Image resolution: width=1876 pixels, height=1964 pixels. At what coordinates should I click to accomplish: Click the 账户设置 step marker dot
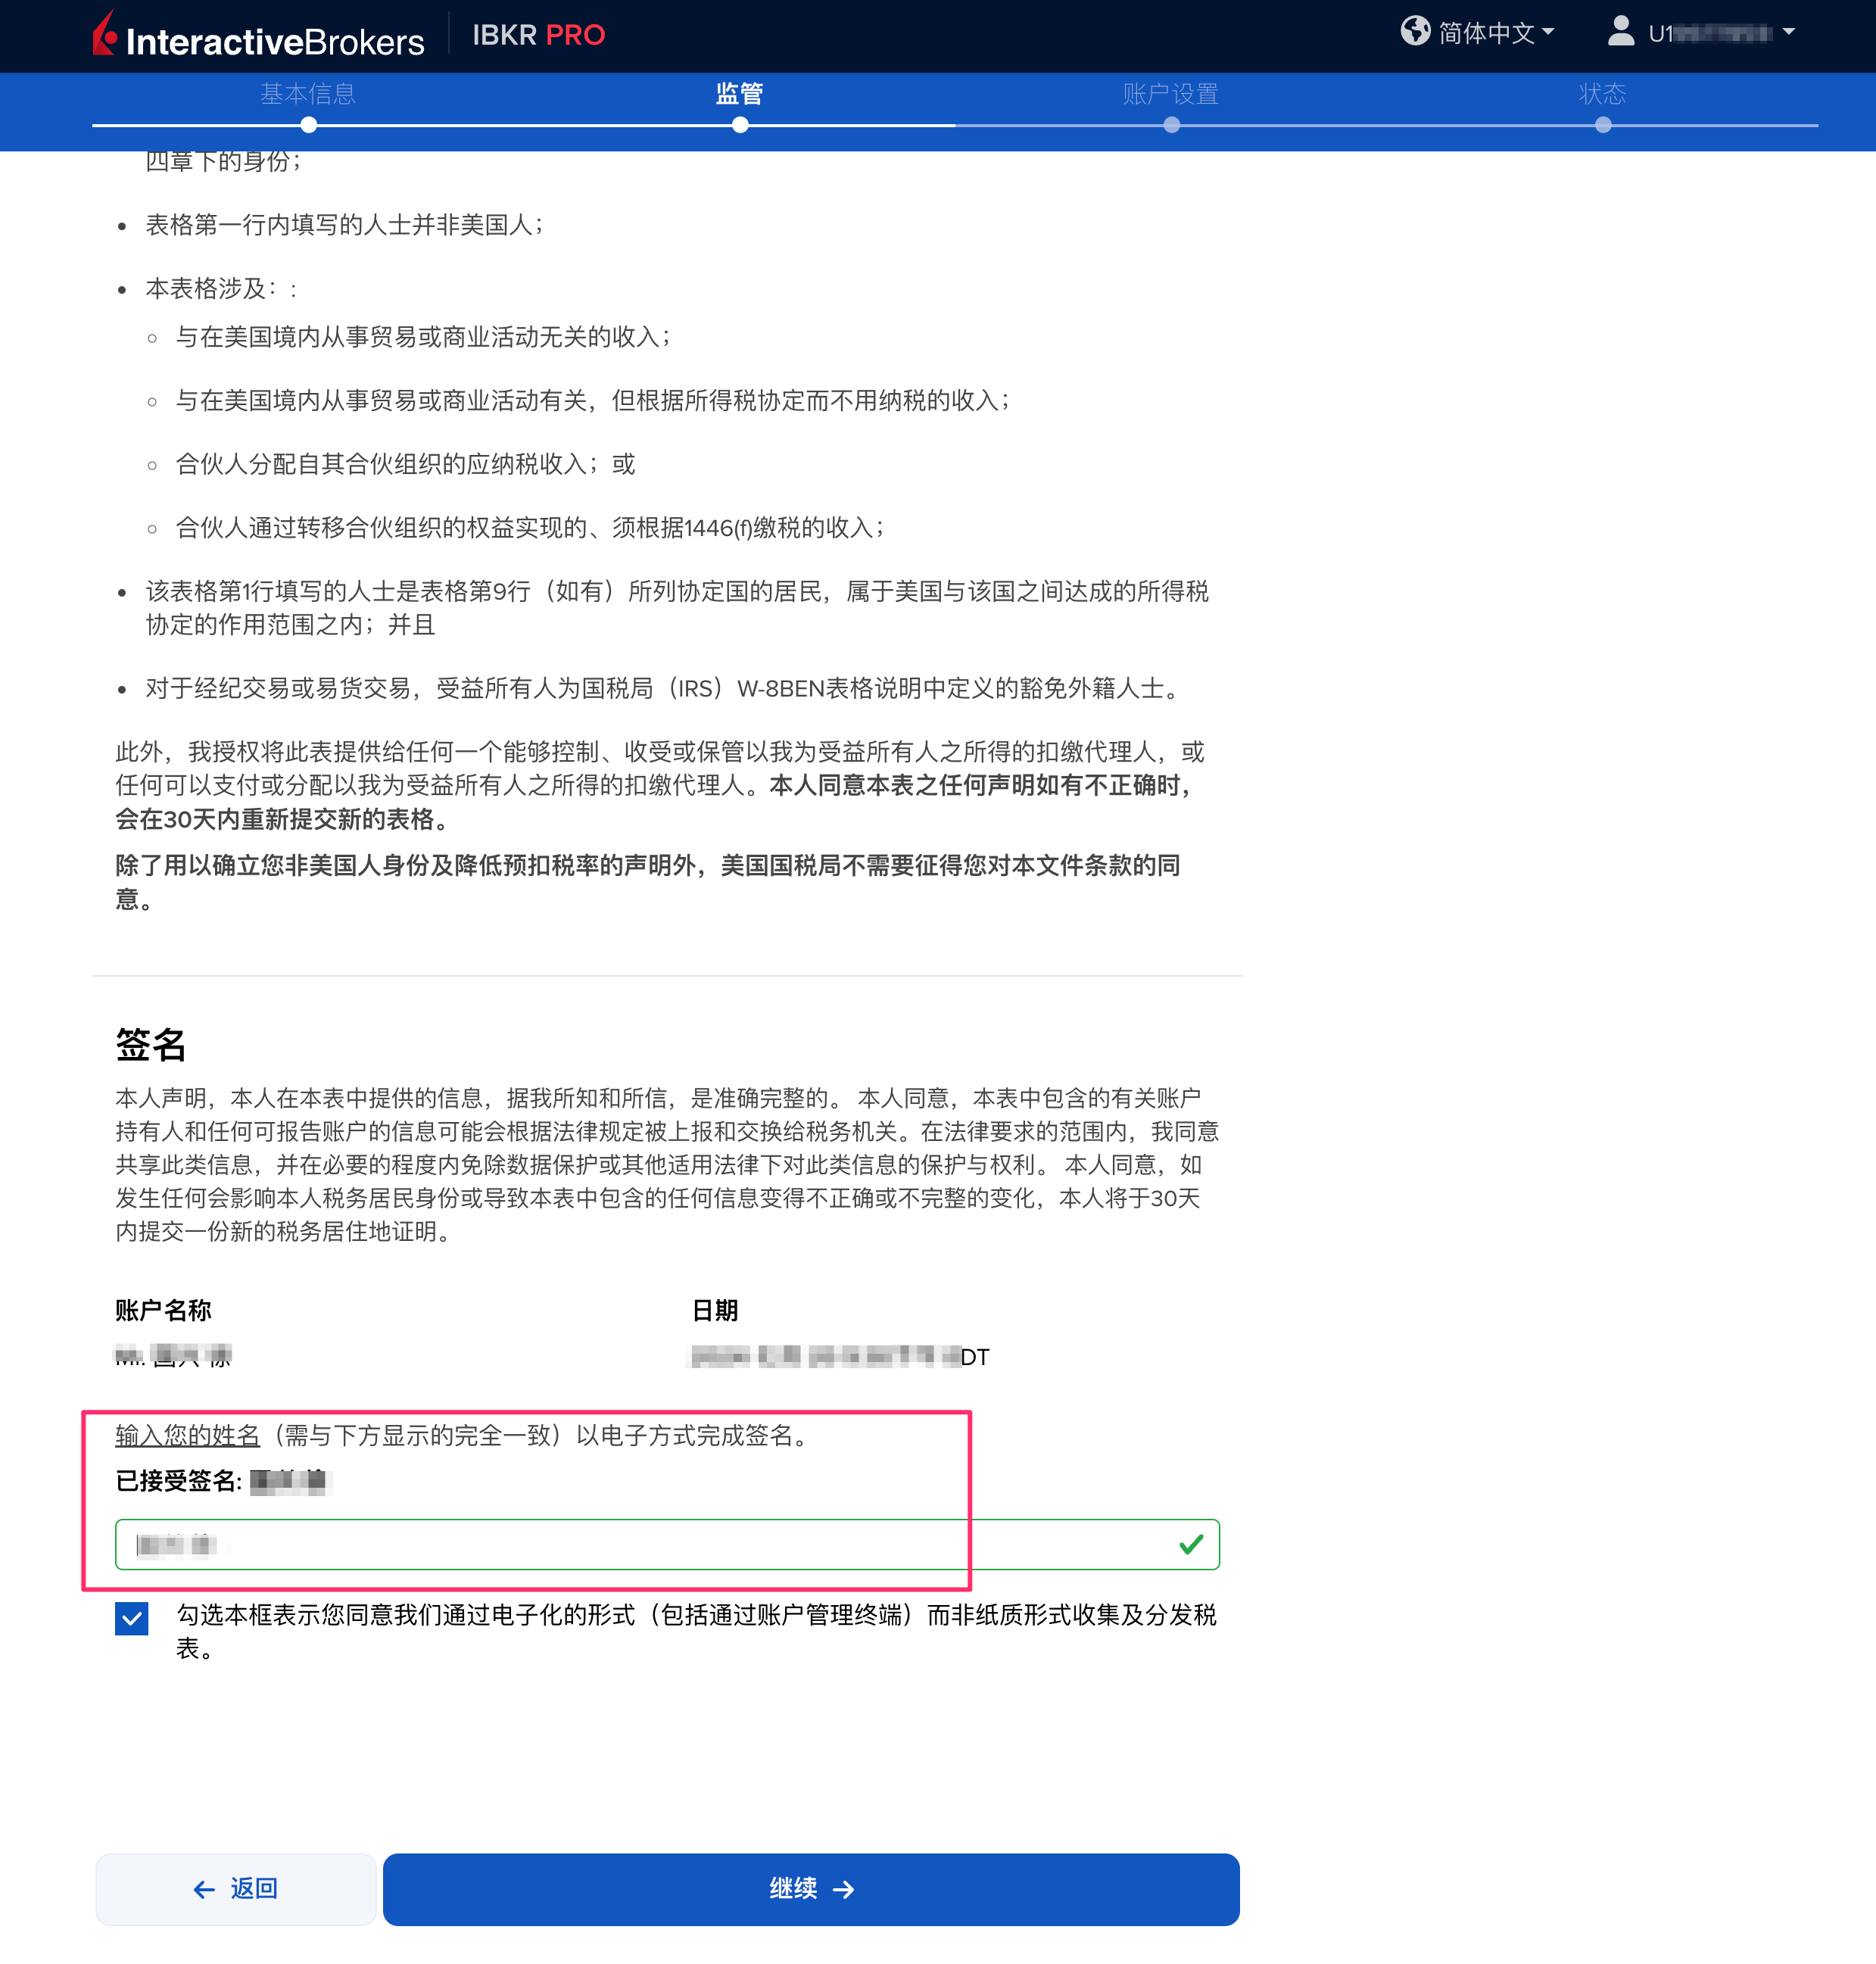click(1171, 126)
